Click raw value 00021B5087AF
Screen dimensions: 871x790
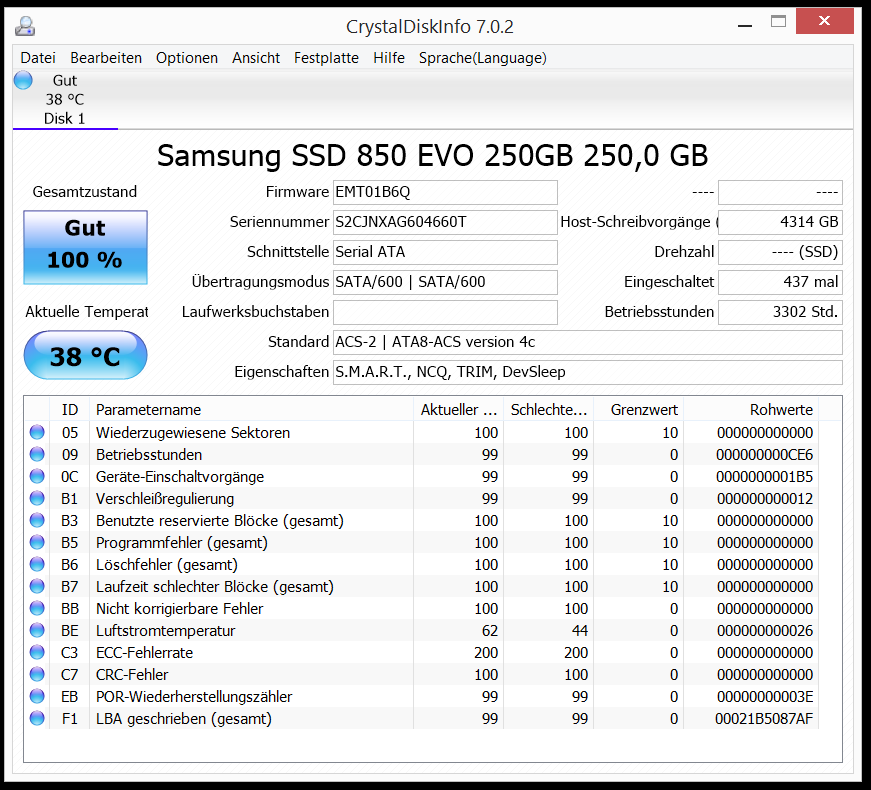[x=764, y=718]
